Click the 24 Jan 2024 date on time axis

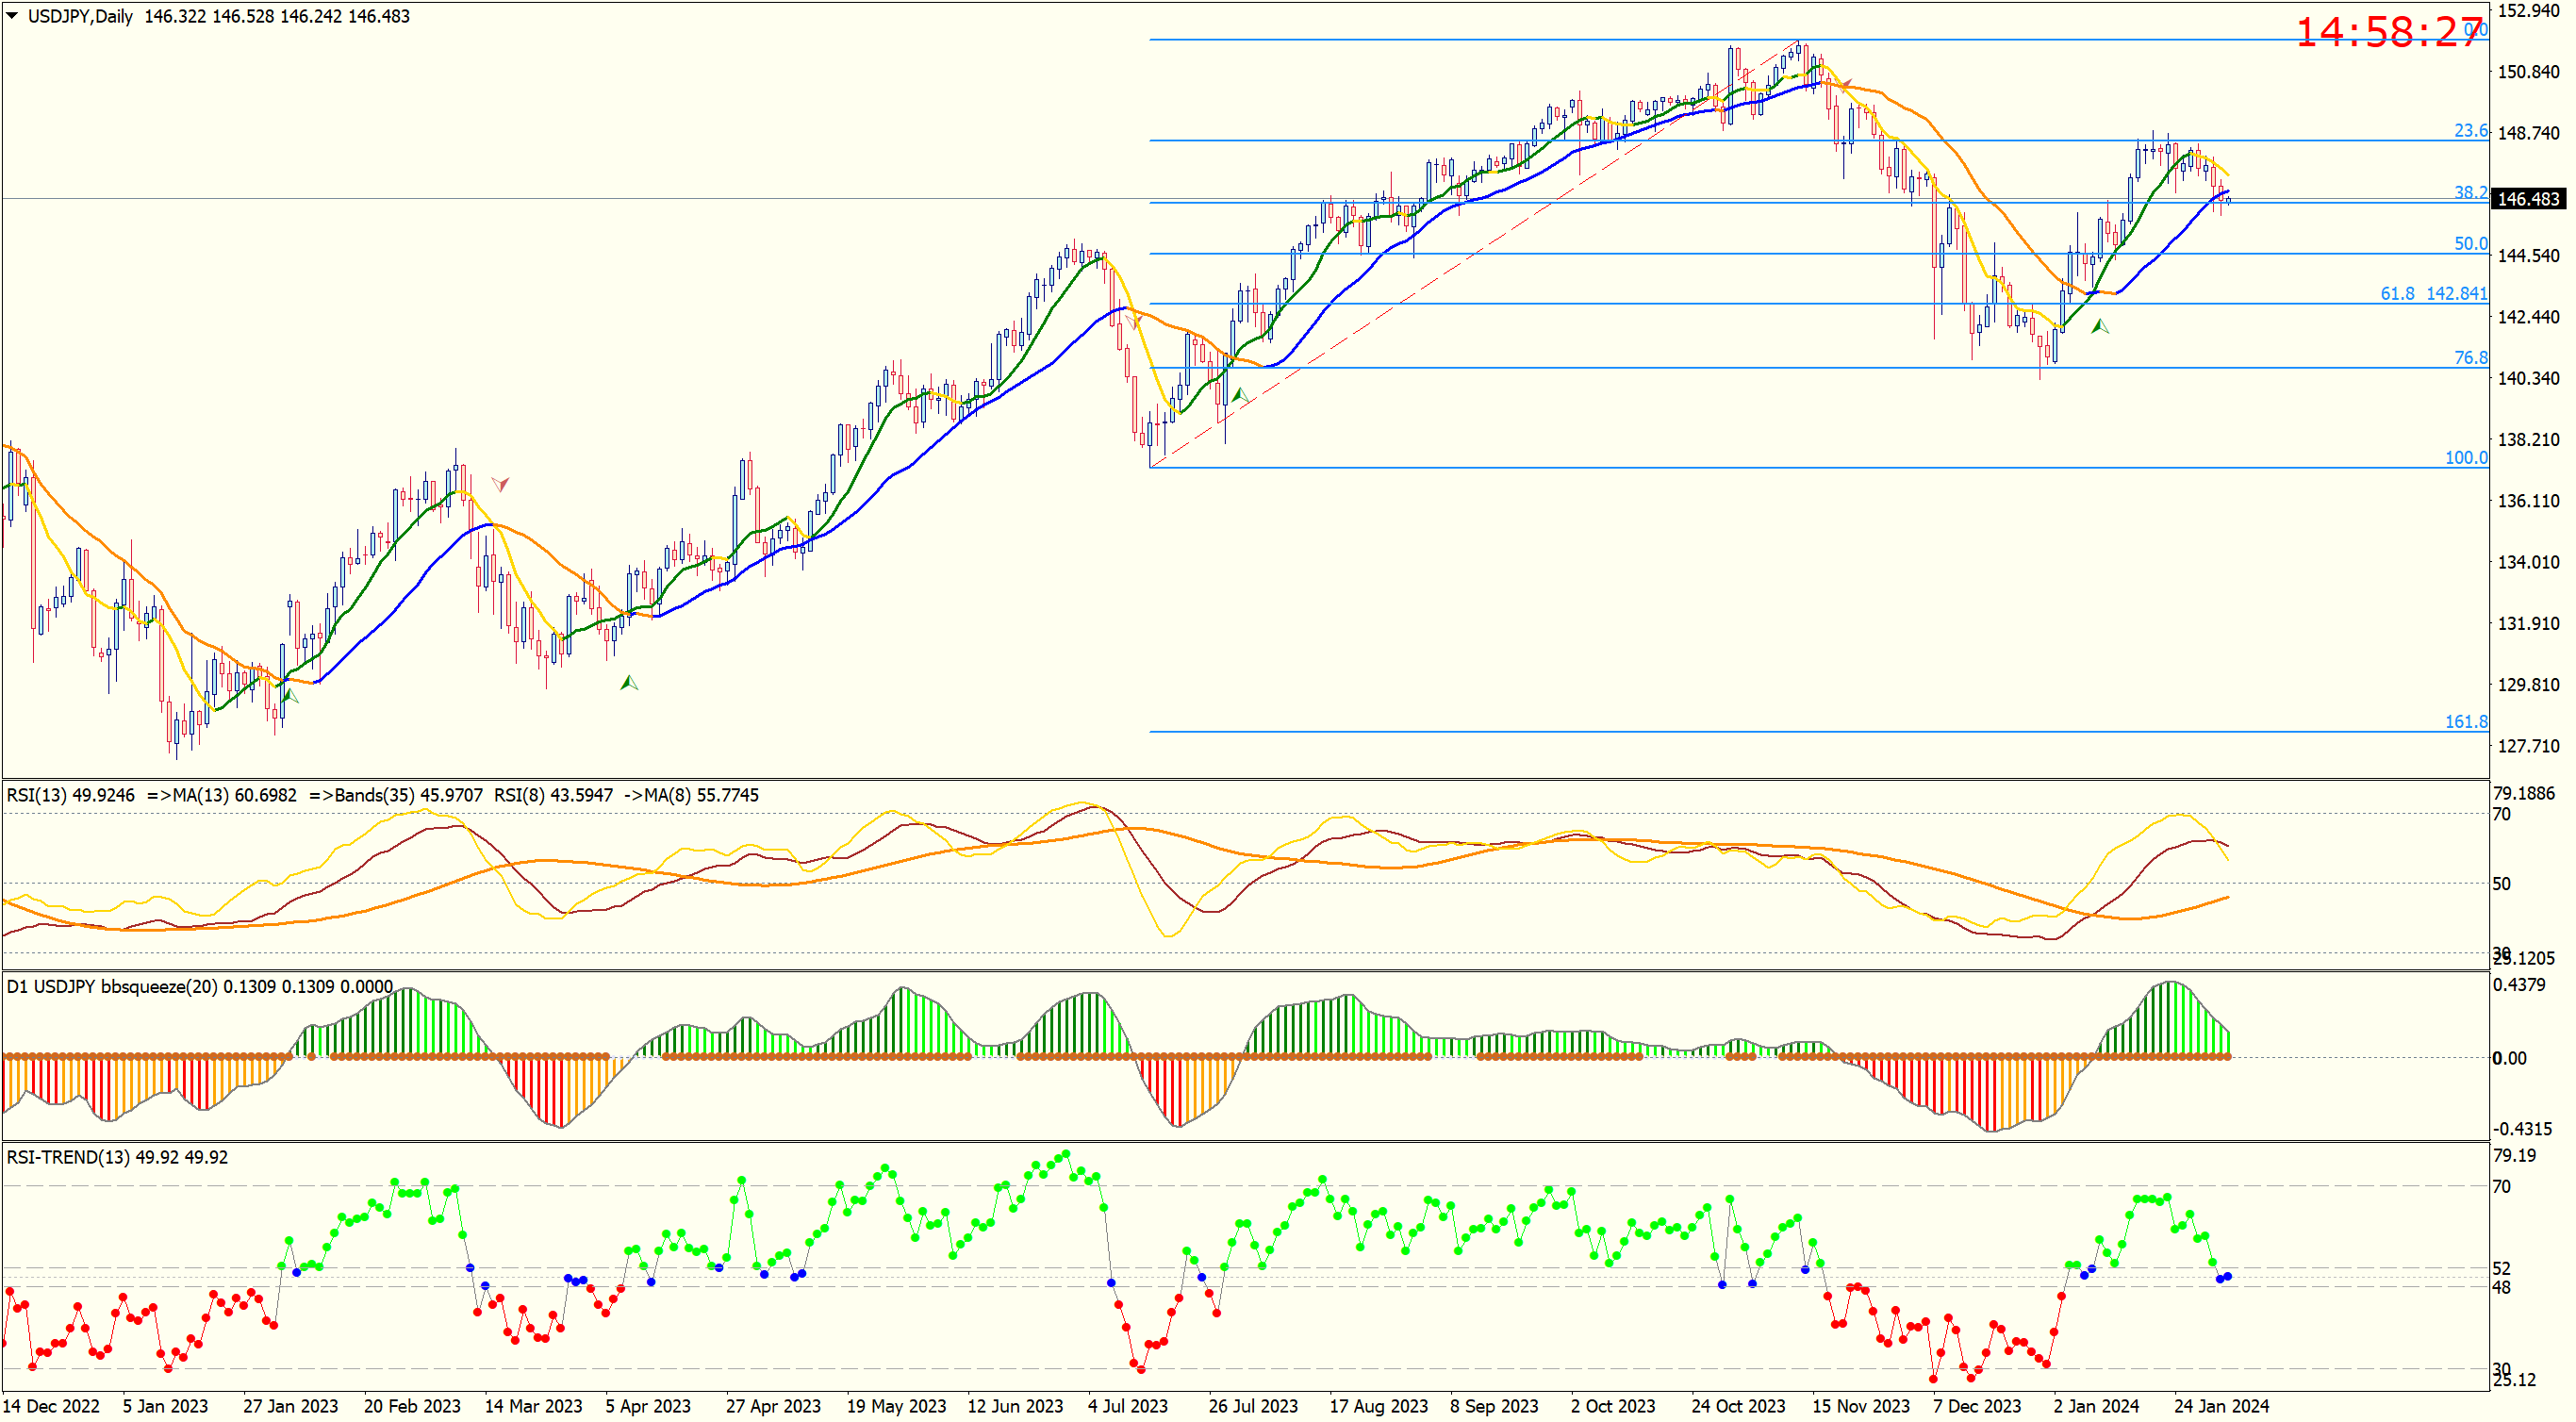pyautogui.click(x=2221, y=1405)
